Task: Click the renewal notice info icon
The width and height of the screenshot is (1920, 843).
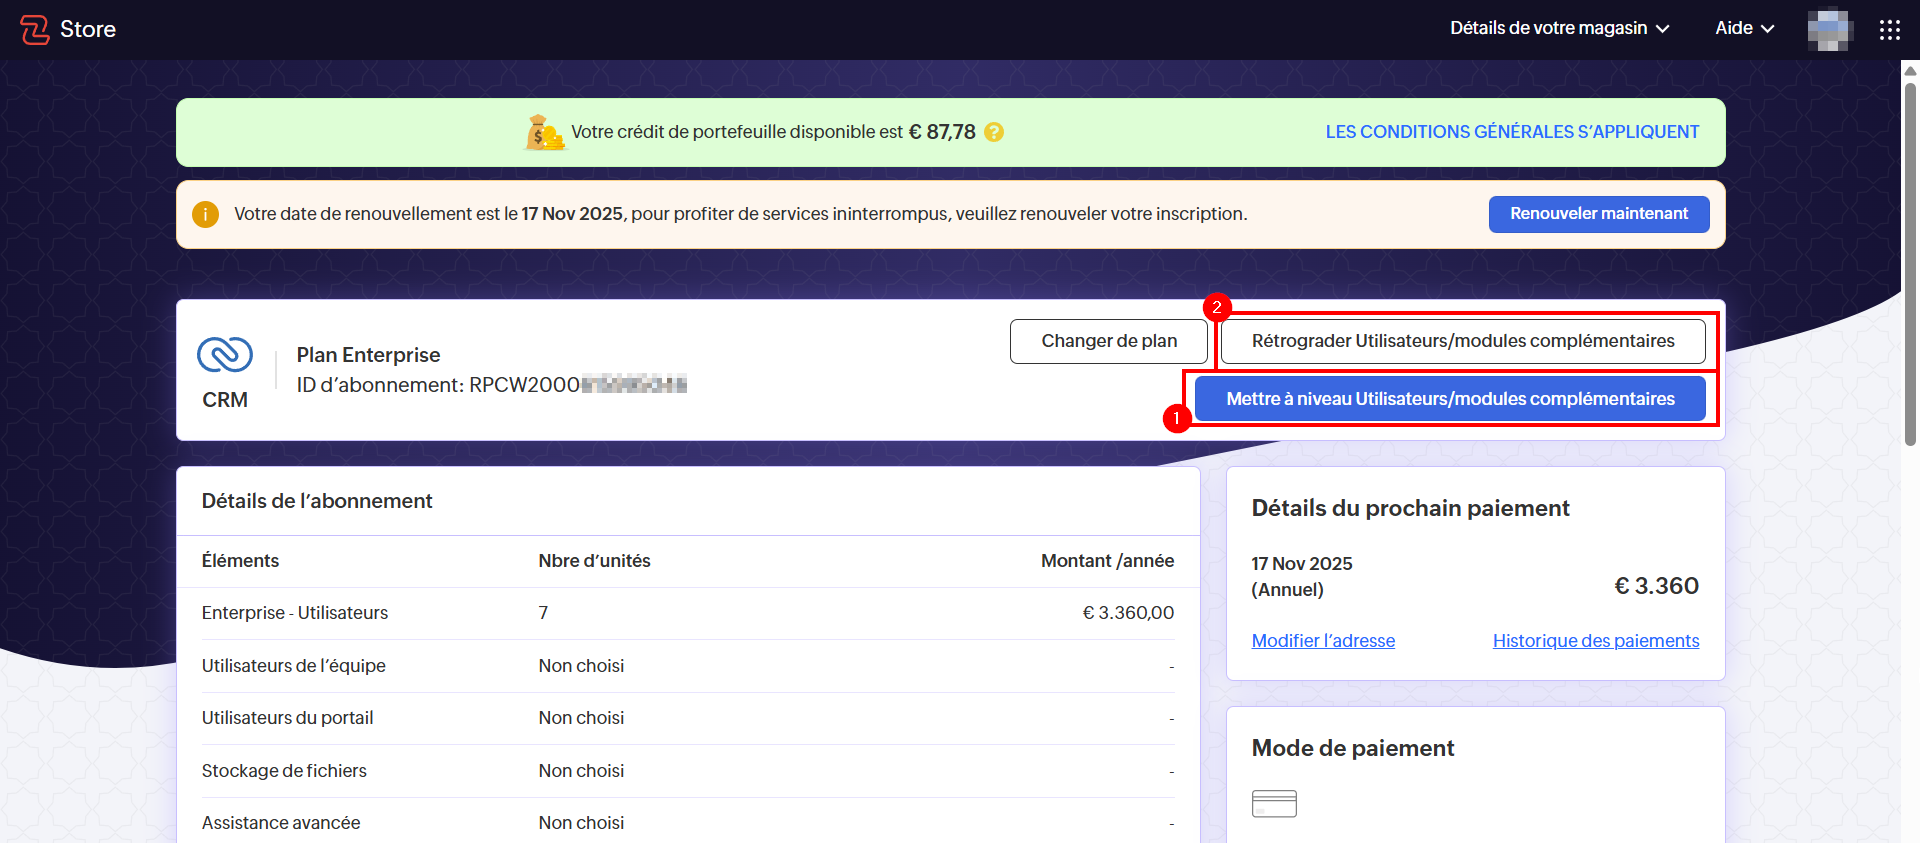Action: [205, 214]
